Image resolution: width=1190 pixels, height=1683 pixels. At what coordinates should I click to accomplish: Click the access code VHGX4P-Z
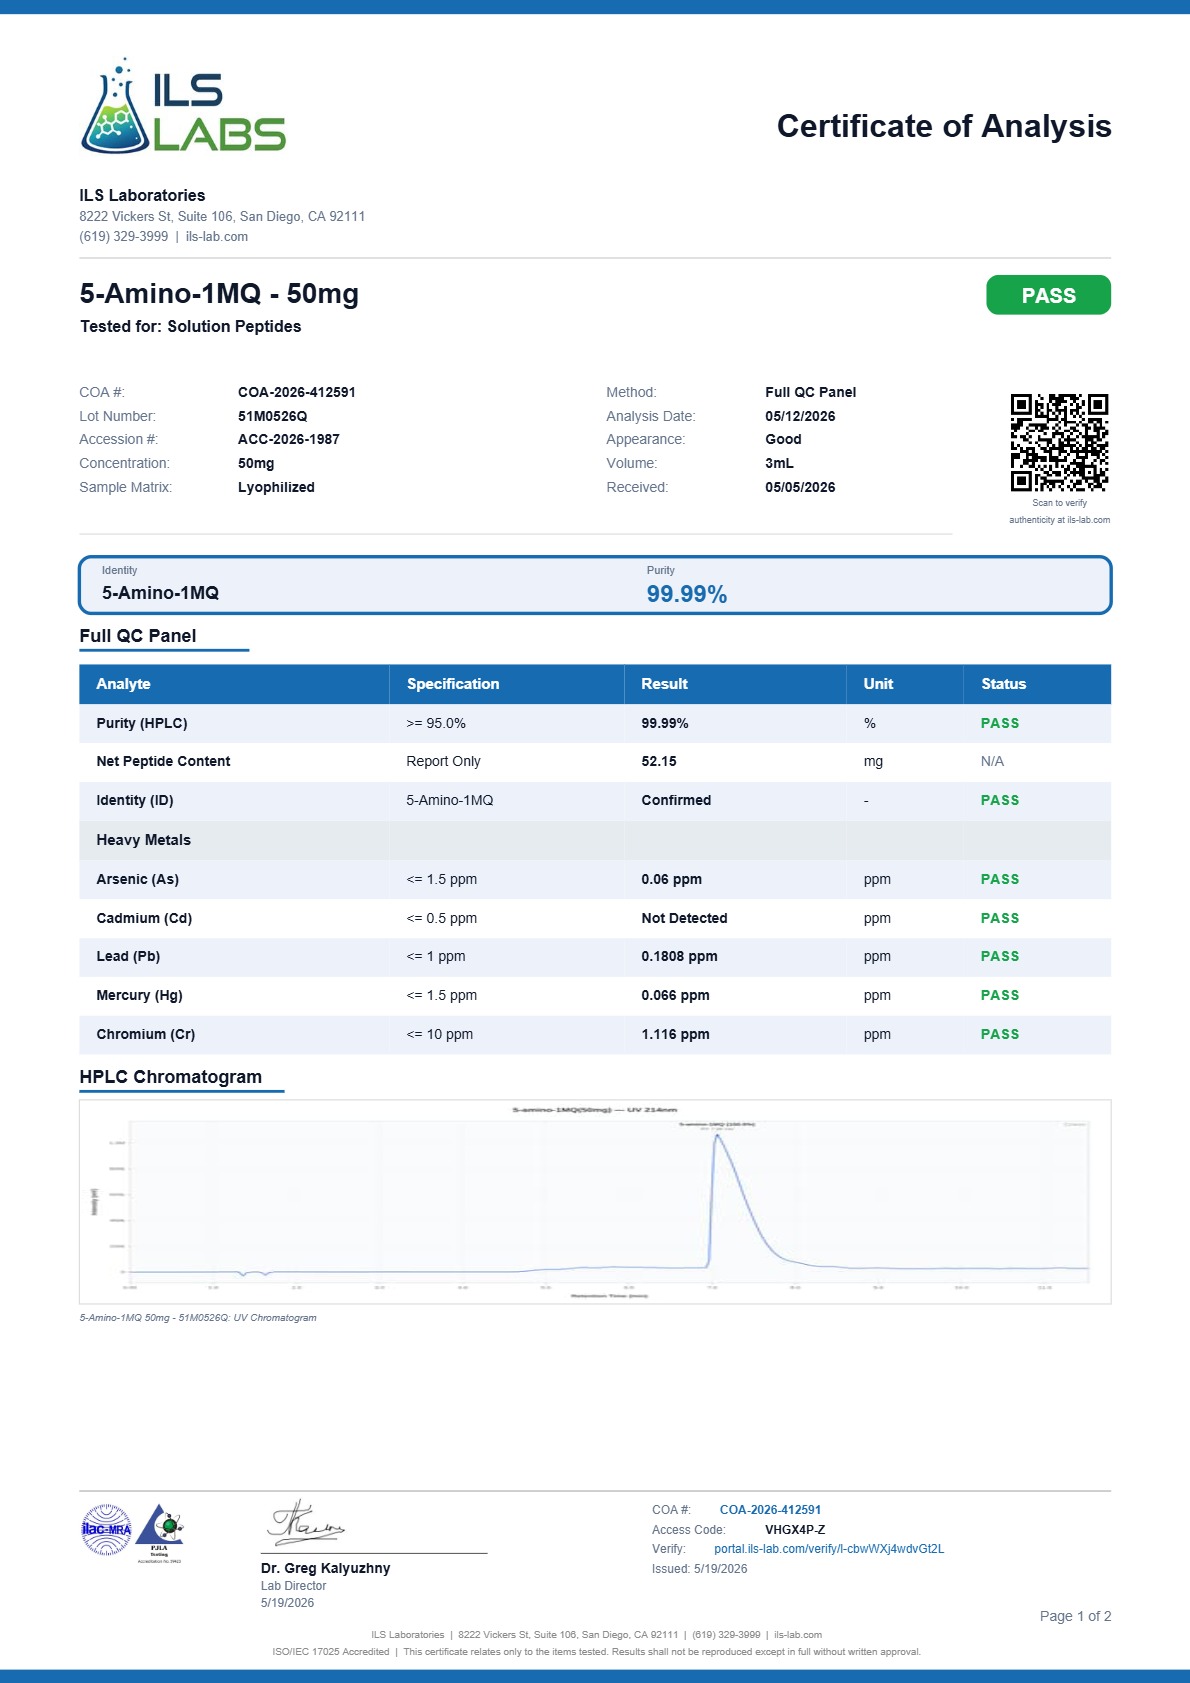pos(795,1530)
